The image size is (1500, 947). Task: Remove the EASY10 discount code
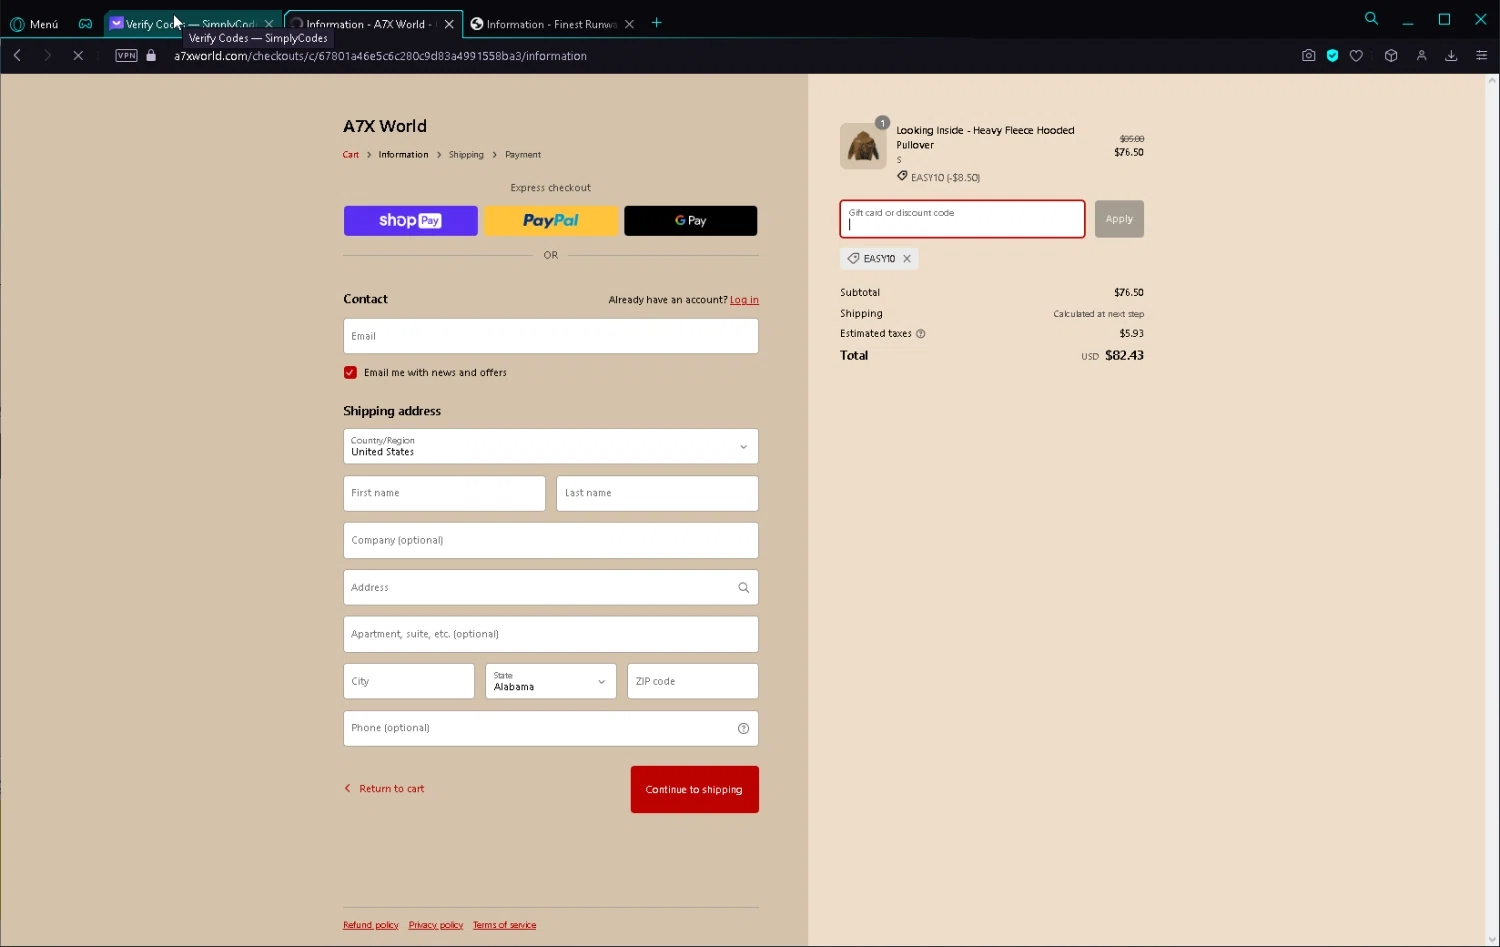pyautogui.click(x=907, y=259)
